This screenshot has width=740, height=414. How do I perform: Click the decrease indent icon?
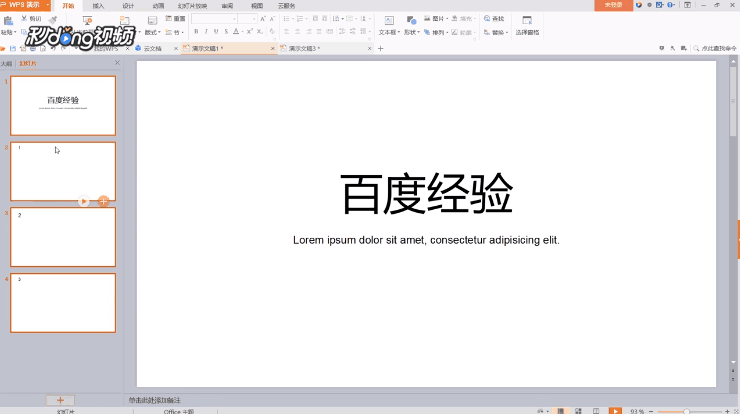point(315,19)
